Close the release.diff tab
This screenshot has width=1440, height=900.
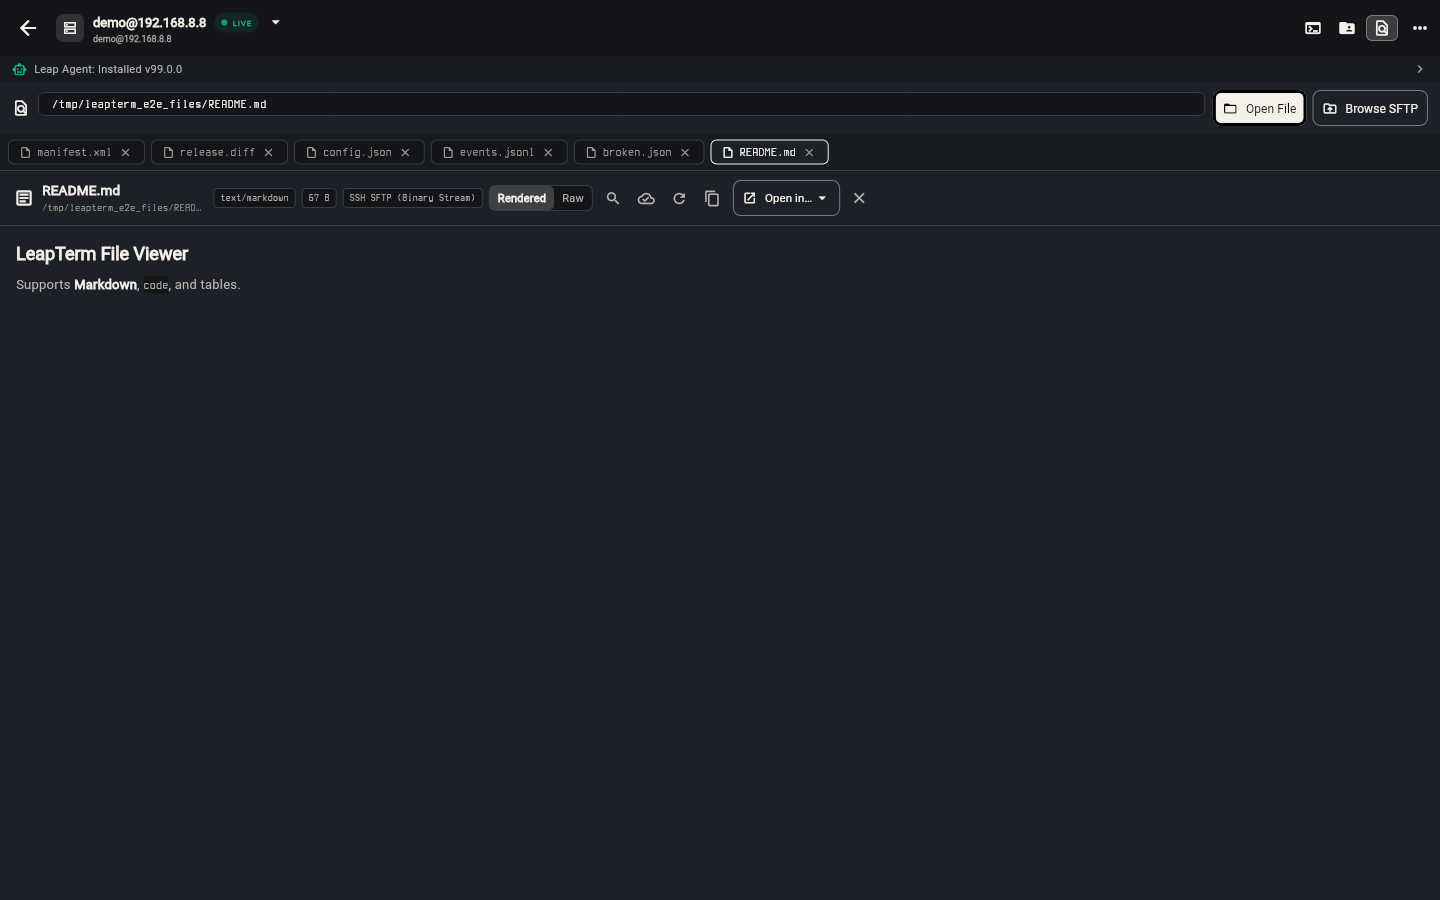click(x=269, y=152)
